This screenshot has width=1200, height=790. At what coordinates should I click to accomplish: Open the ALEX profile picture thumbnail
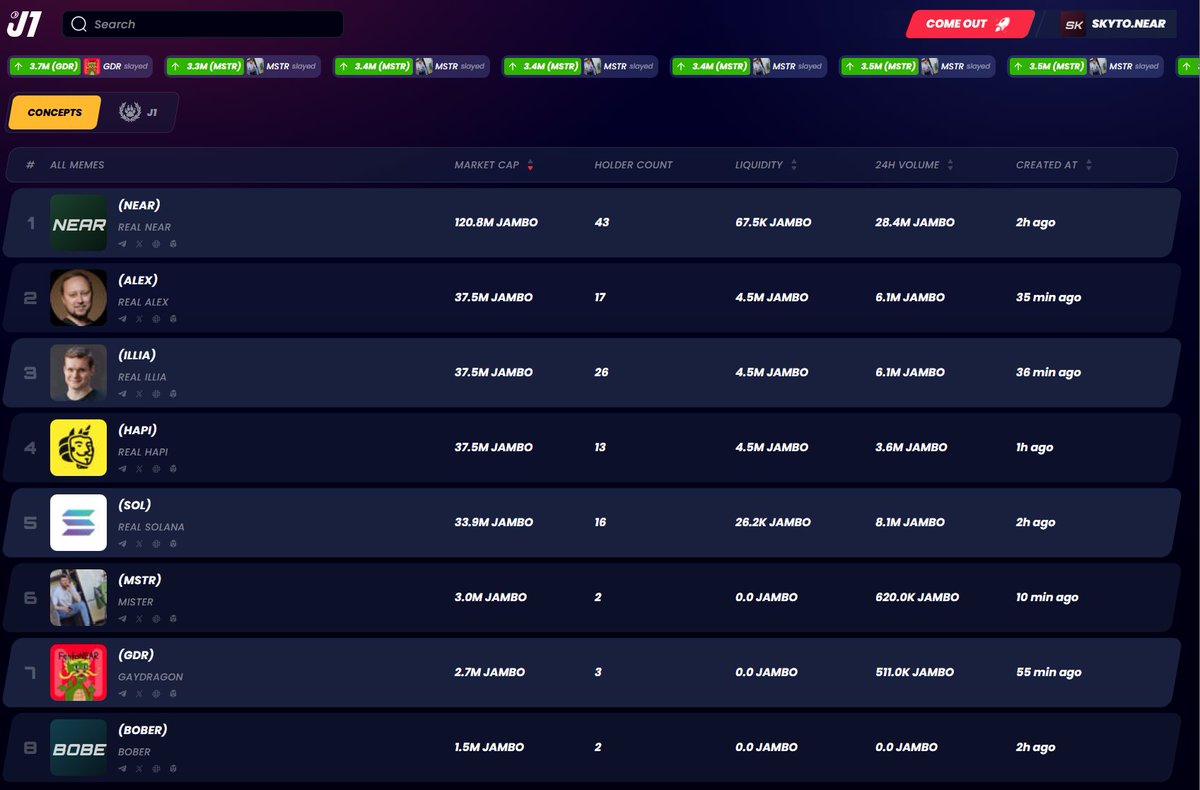point(79,298)
